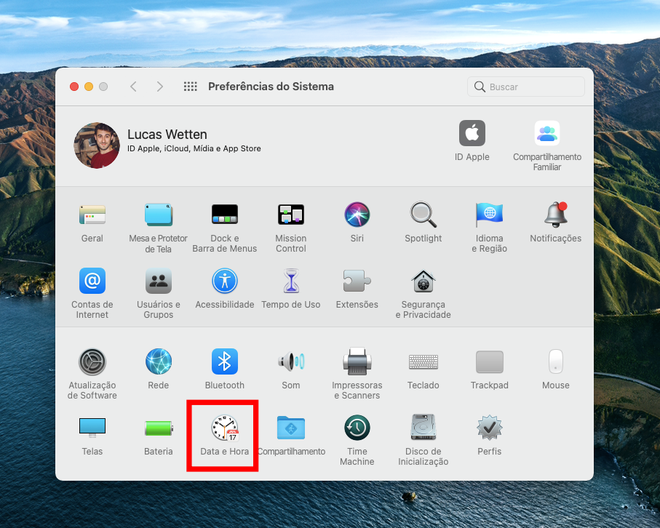
Task: Show all preferences via grid button
Action: coord(190,87)
